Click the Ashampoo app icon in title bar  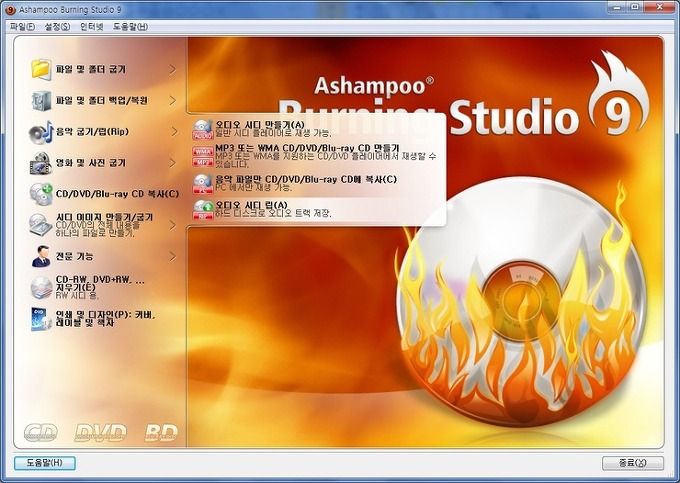point(11,9)
